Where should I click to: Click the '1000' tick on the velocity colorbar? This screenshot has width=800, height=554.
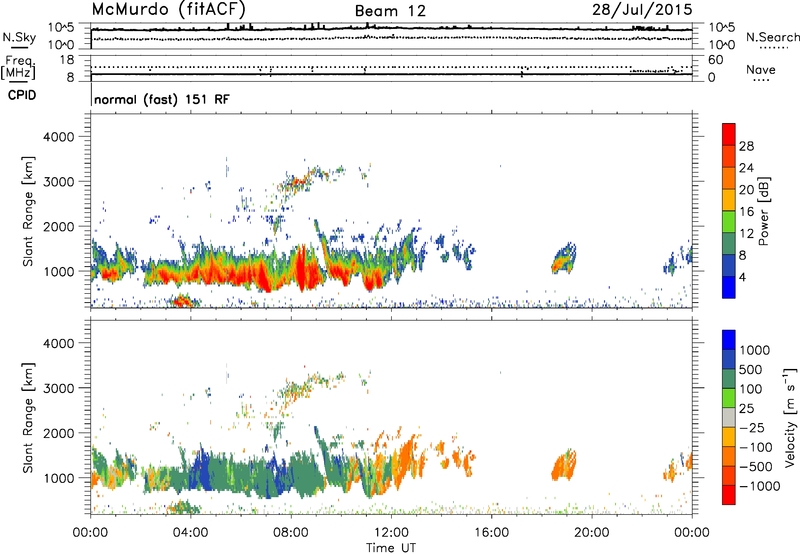pos(754,350)
